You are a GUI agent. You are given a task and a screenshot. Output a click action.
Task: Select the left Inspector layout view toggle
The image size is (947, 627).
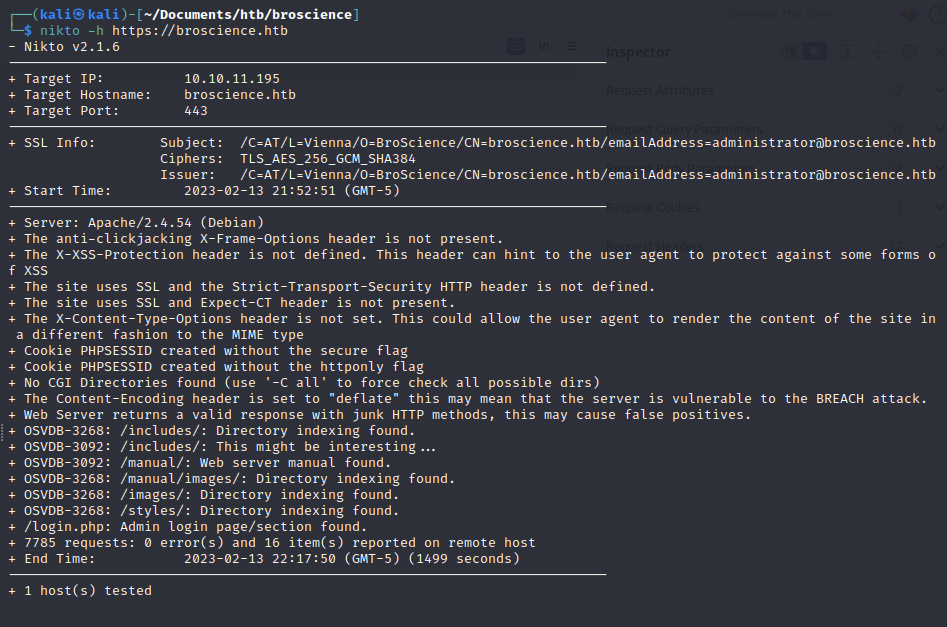click(x=789, y=51)
